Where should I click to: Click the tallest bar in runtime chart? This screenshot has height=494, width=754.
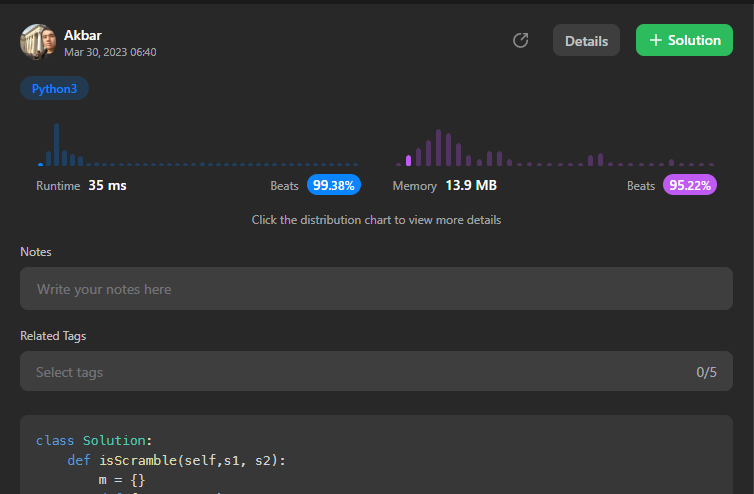coord(57,145)
